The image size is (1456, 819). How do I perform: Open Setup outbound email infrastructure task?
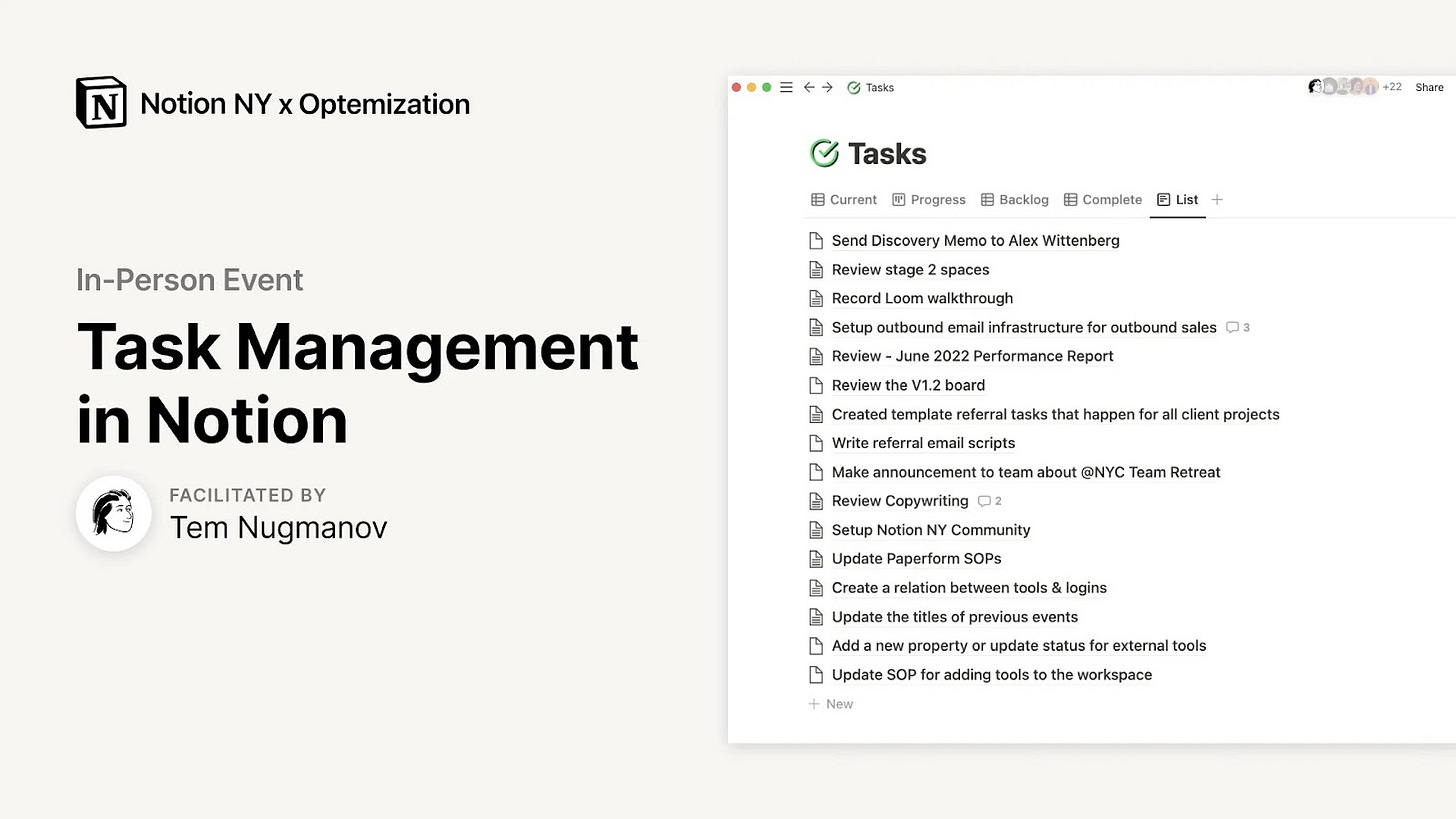tap(1024, 327)
